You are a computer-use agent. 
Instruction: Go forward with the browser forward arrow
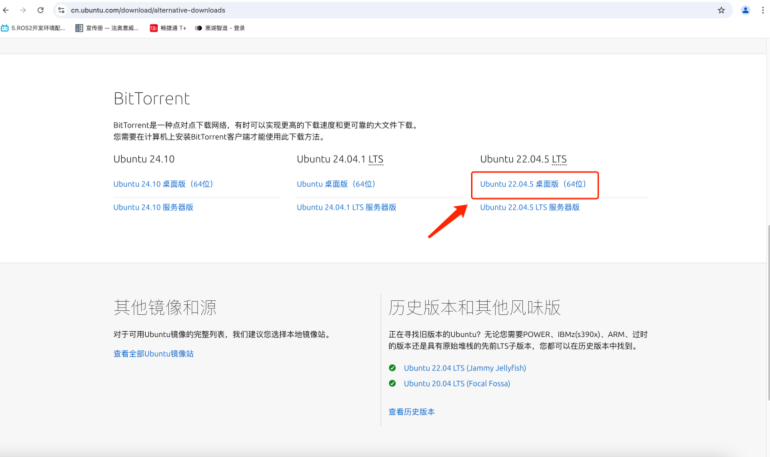point(23,10)
